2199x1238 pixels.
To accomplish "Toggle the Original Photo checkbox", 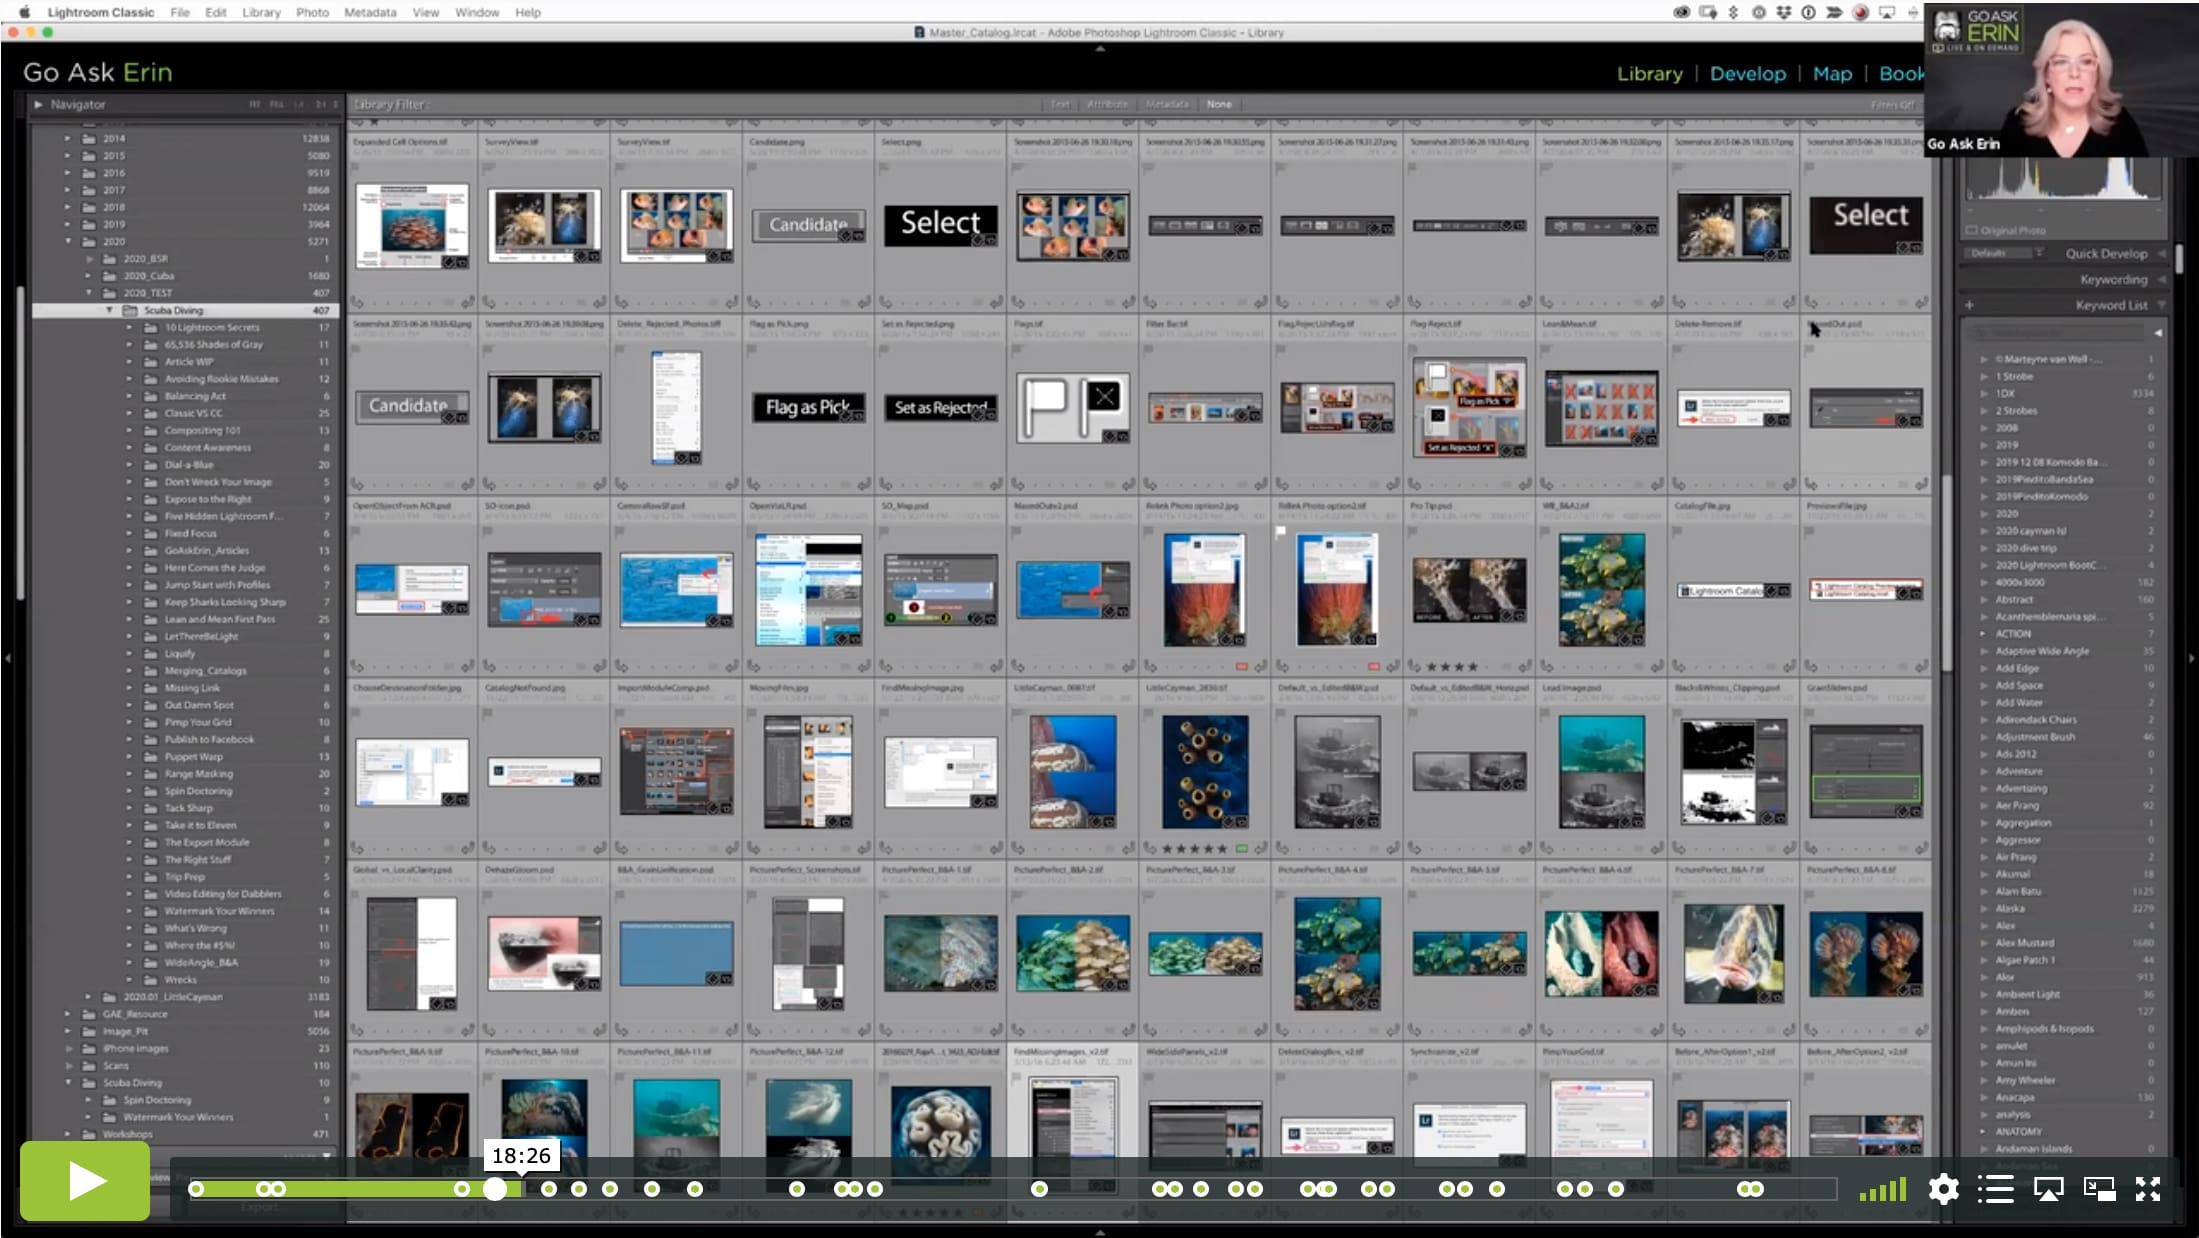I will point(1972,230).
